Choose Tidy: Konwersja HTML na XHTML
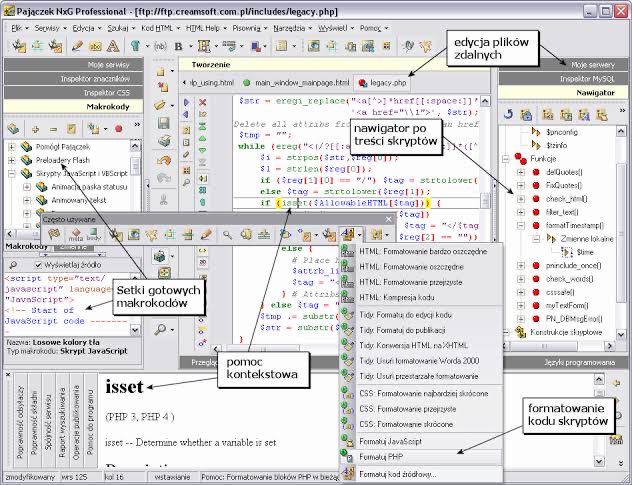Image resolution: width=632 pixels, height=485 pixels. 421,346
